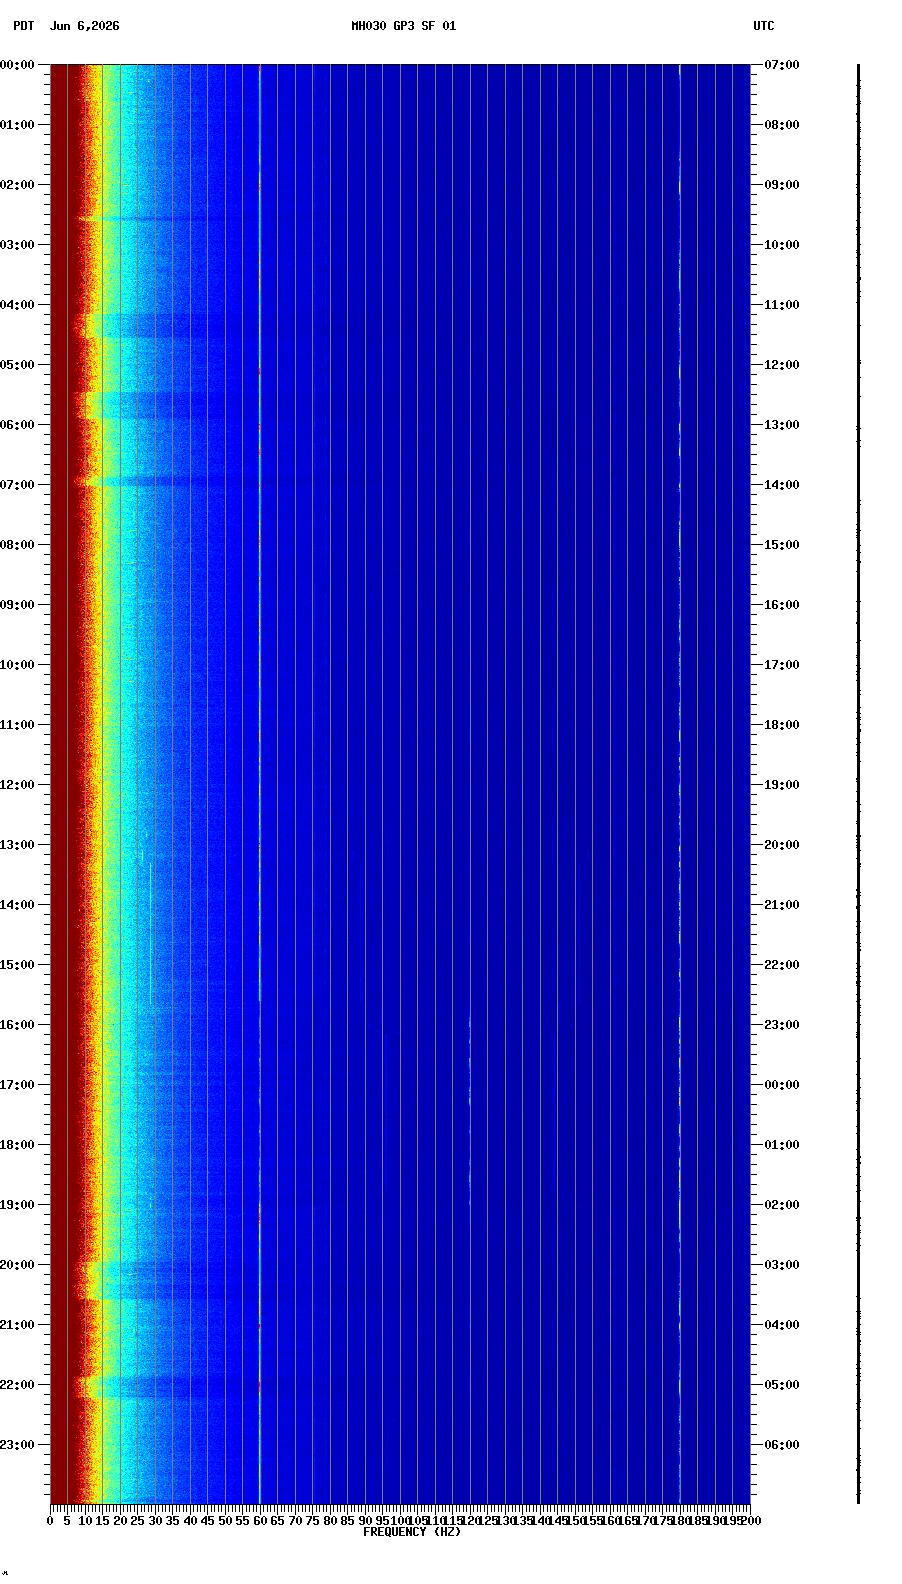Click the 03:00 UTC time label
This screenshot has height=1584, width=902.
(782, 1265)
